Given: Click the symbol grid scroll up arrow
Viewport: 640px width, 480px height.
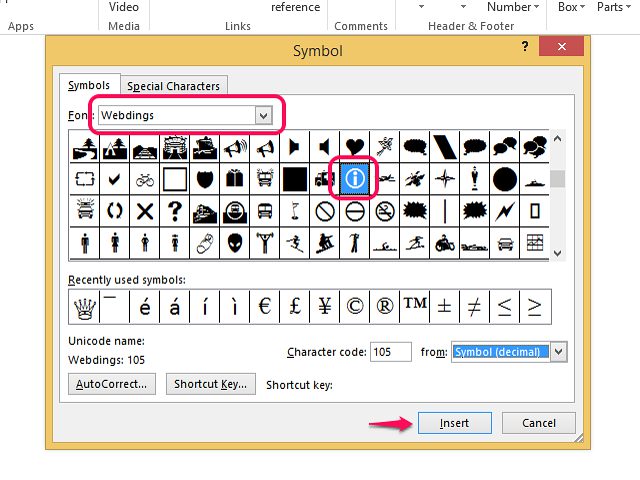Looking at the screenshot, I should click(558, 139).
